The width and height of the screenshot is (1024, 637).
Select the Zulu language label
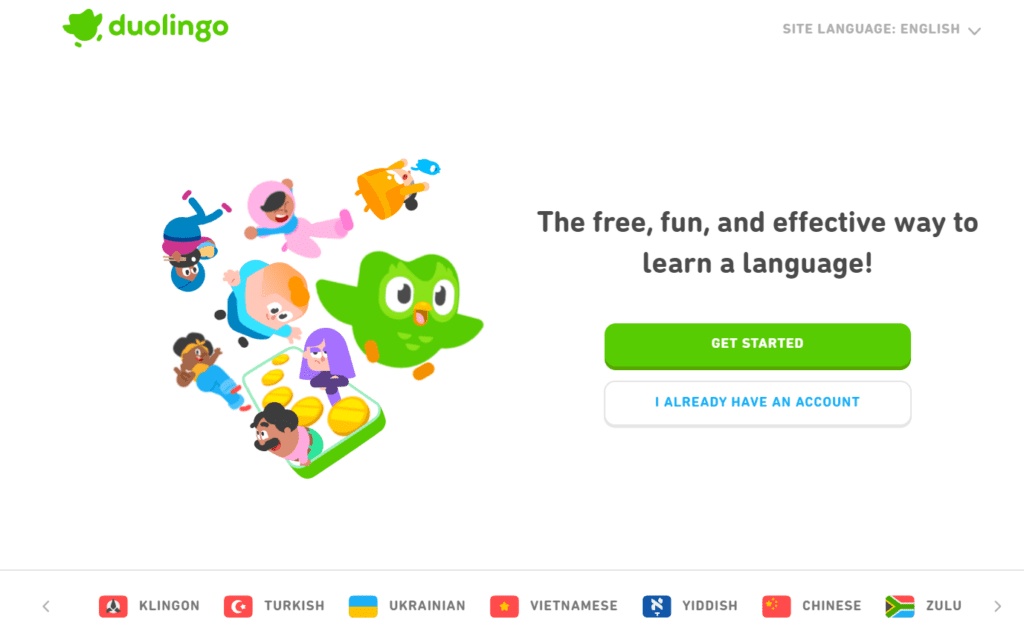point(944,606)
